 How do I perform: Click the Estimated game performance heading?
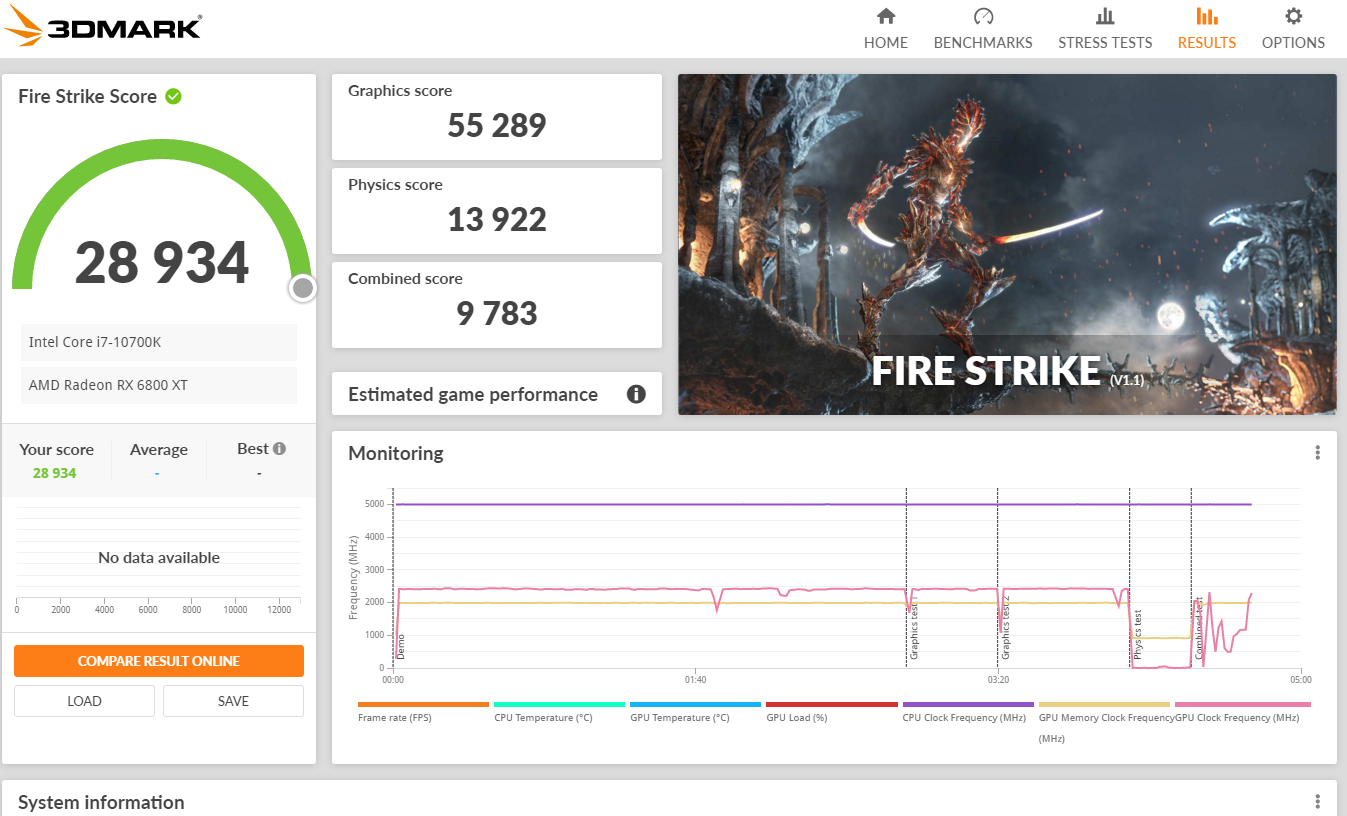click(x=473, y=394)
